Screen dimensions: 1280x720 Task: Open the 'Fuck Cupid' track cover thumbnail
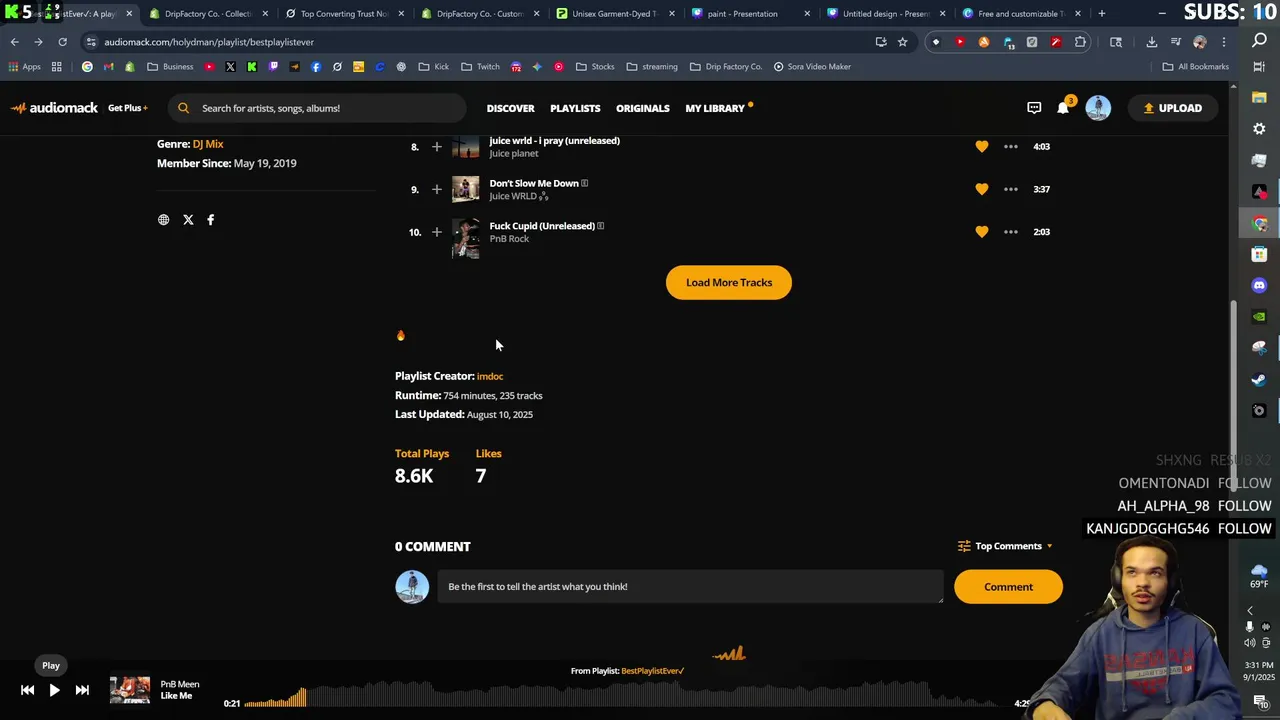pyautogui.click(x=466, y=239)
